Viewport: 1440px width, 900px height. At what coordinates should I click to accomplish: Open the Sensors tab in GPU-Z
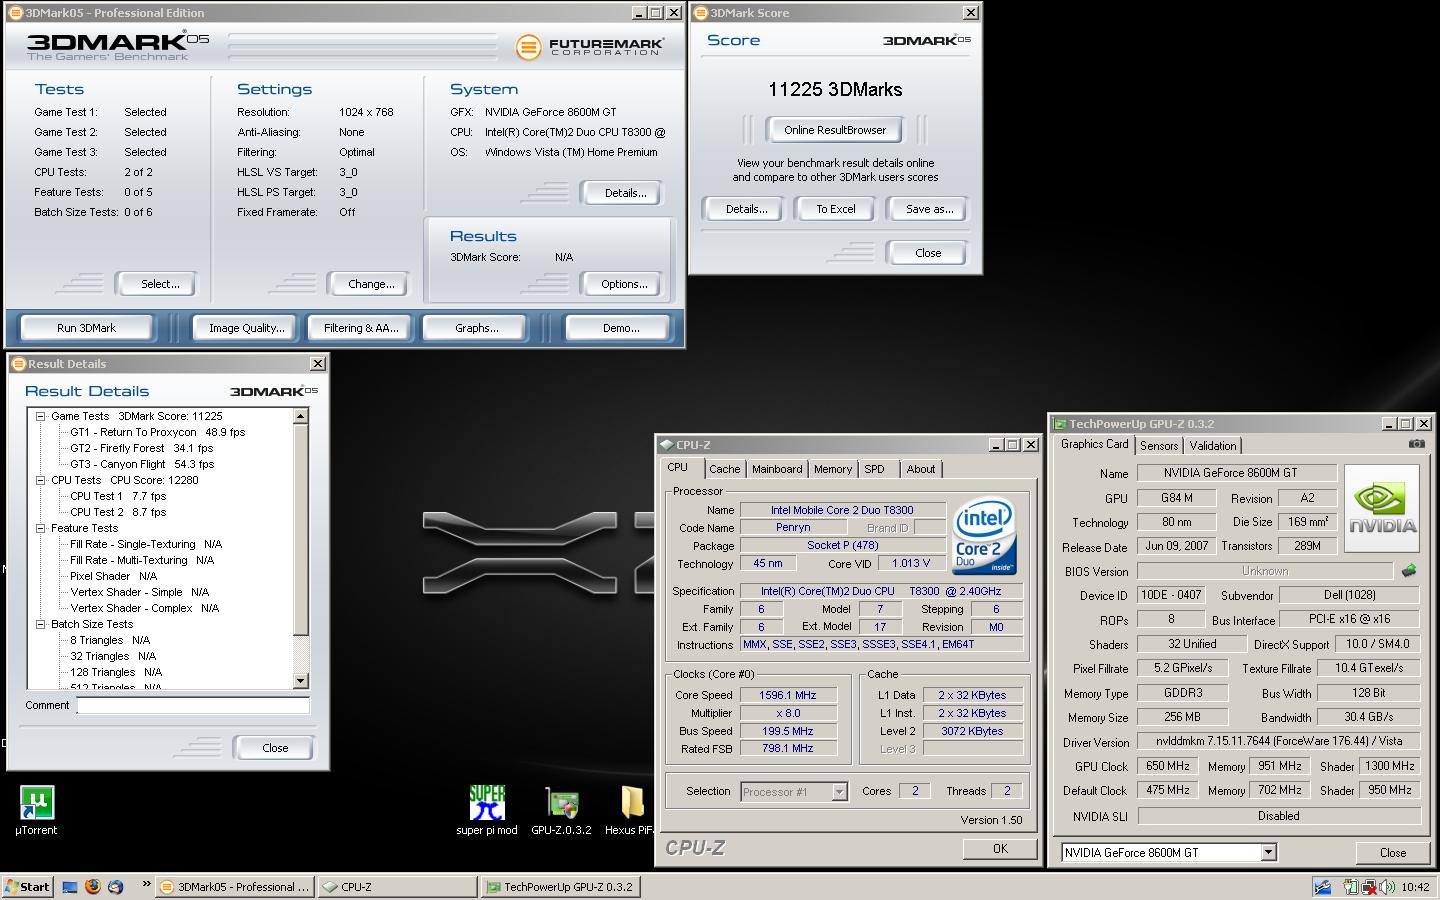point(1159,446)
